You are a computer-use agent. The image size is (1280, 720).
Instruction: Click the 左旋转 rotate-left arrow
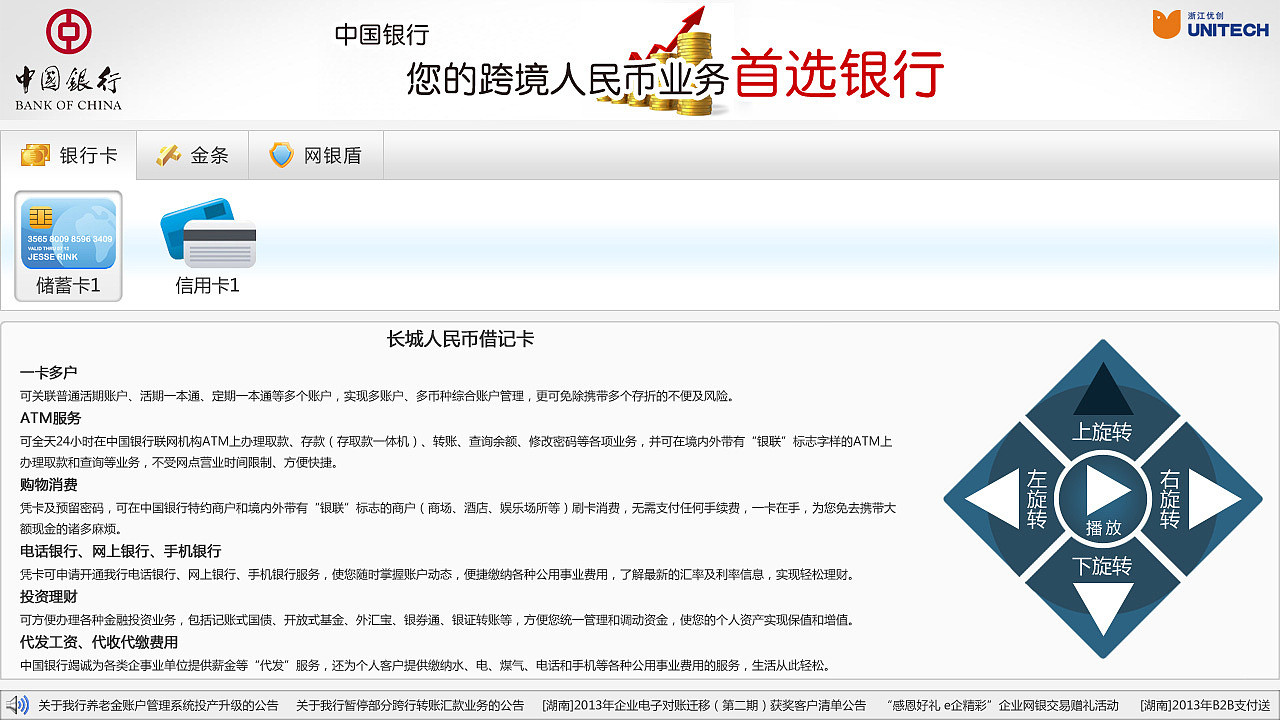point(1010,500)
